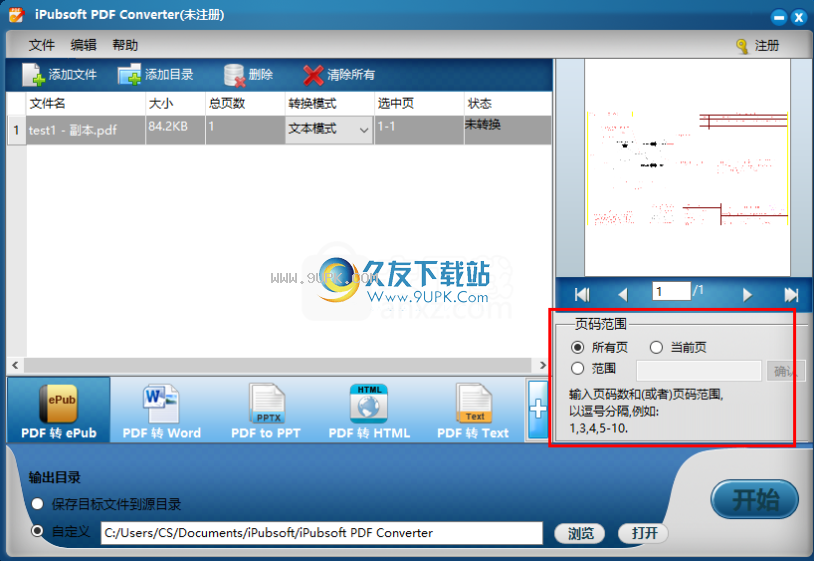Click the 转换模式 column header
The width and height of the screenshot is (814, 561).
[x=329, y=104]
